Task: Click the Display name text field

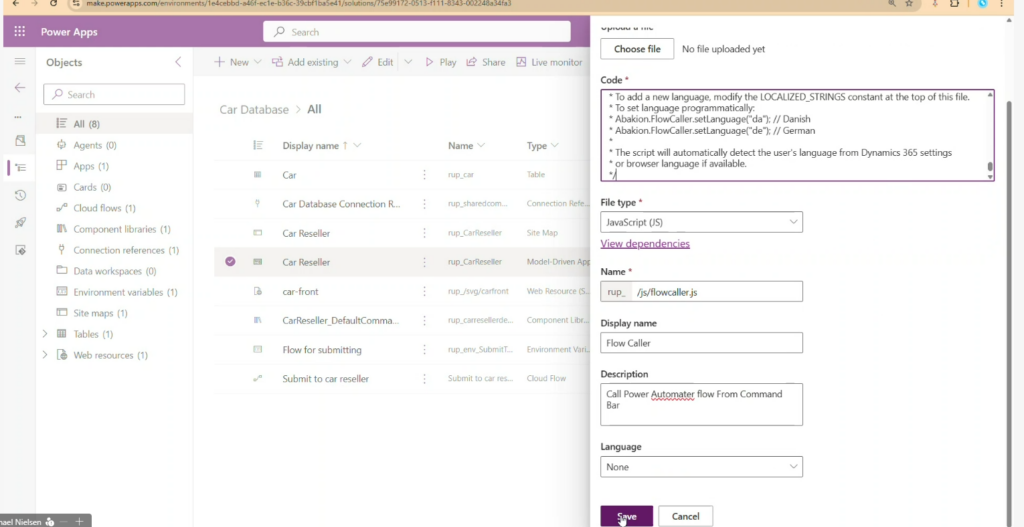Action: (x=701, y=343)
